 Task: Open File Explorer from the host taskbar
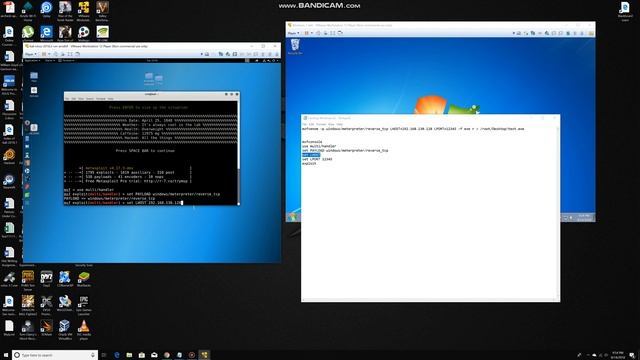129,355
